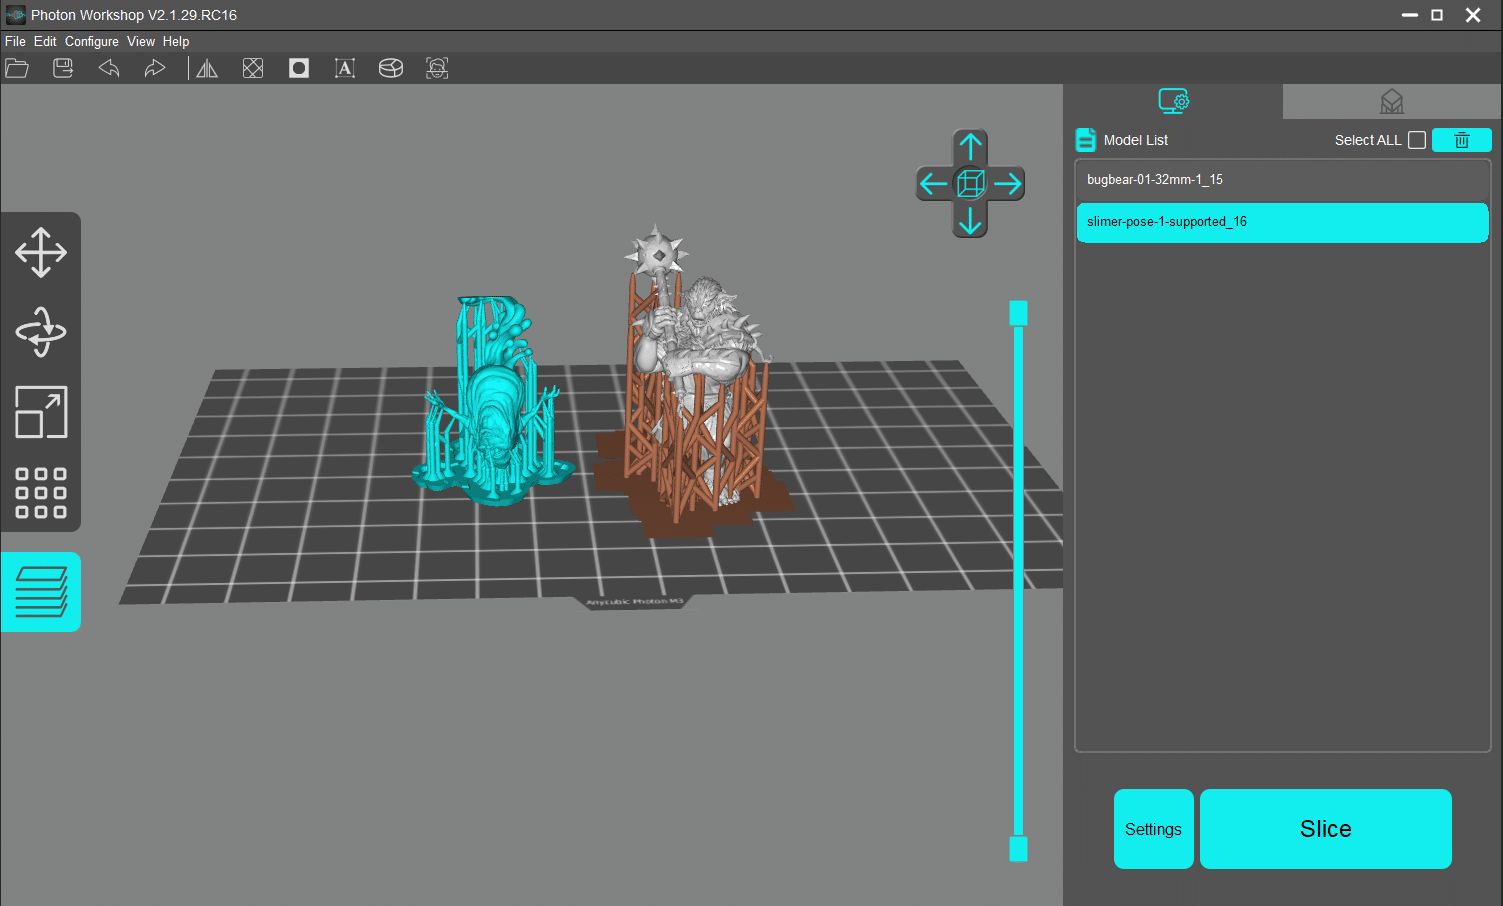Click the top handle of layer slider
This screenshot has height=906, width=1503.
[1018, 313]
